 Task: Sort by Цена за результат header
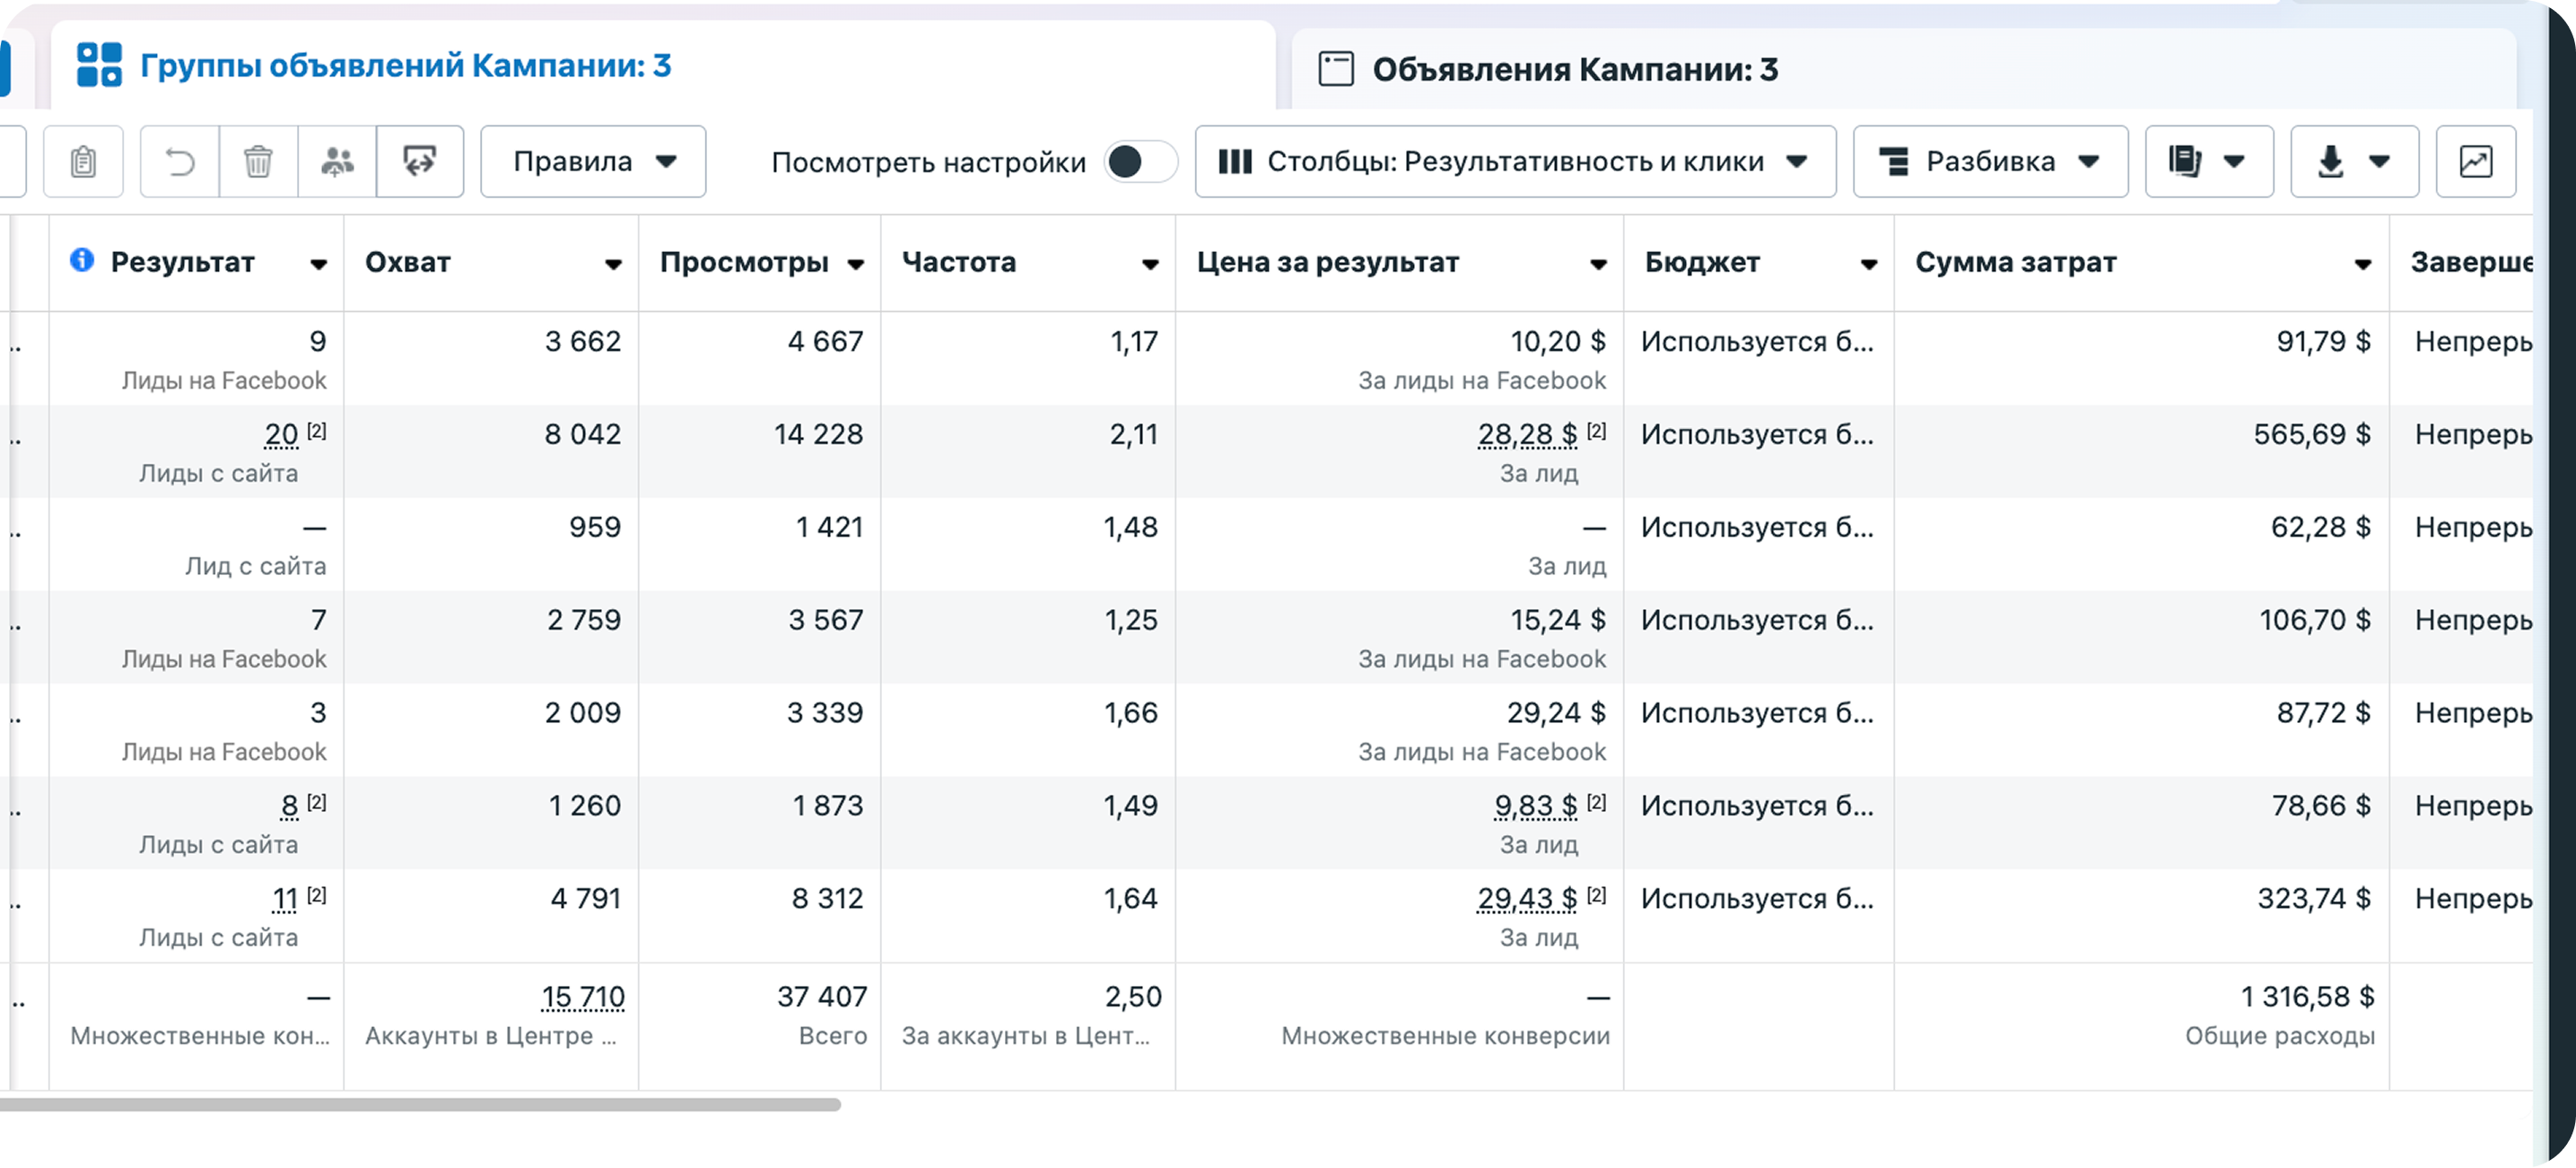tap(1400, 262)
